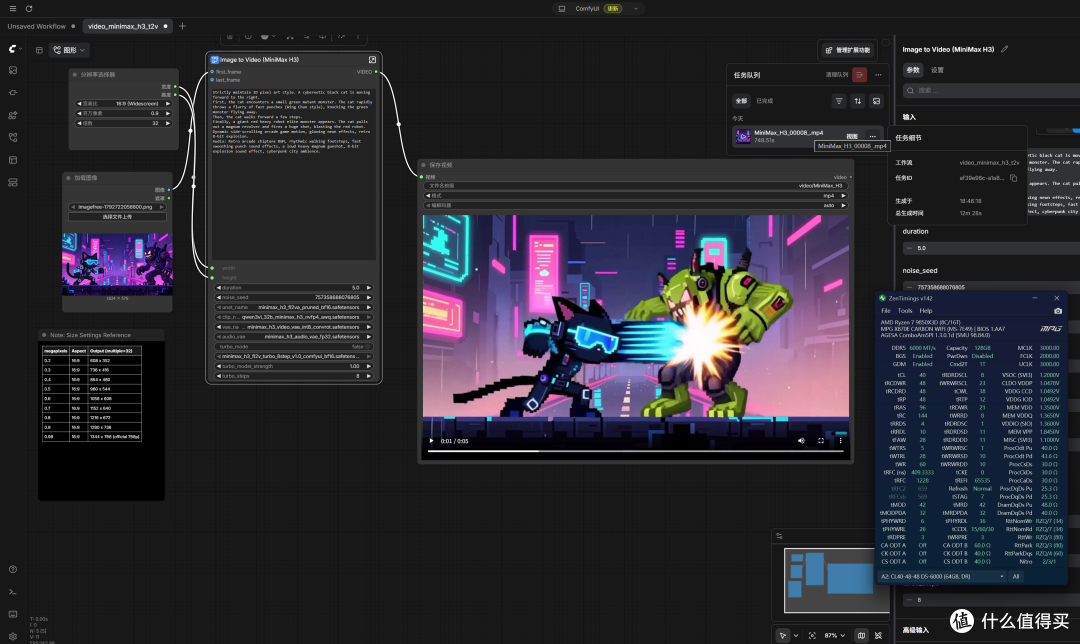Viewport: 1080px width, 644px height.
Task: Add a new workflow tab with plus icon
Action: [183, 26]
